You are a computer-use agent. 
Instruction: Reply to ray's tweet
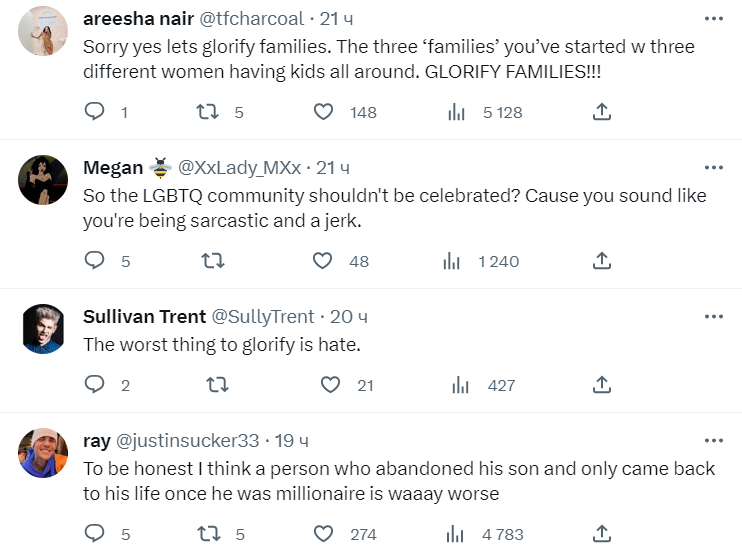pyautogui.click(x=95, y=534)
